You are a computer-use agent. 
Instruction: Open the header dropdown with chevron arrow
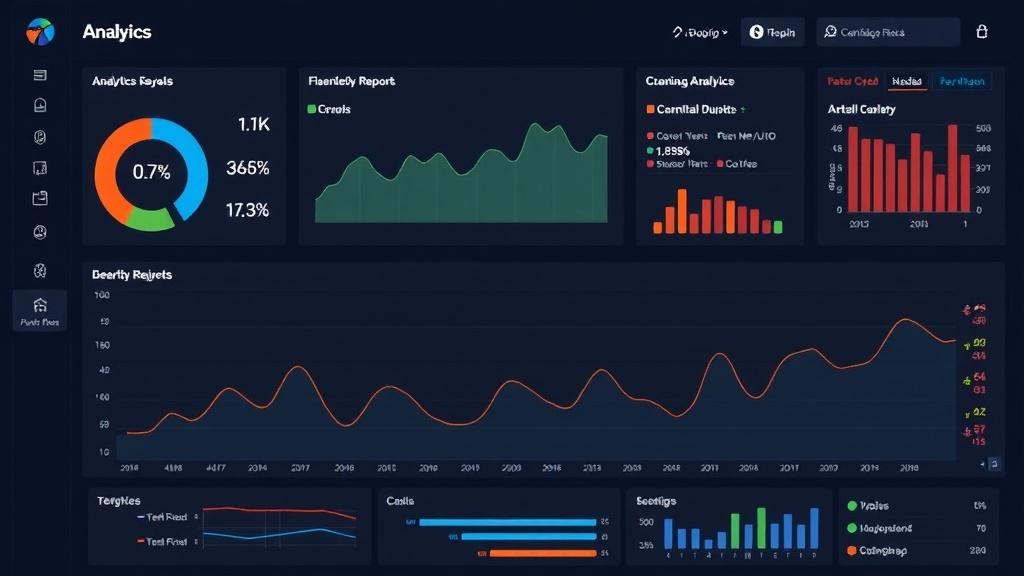(700, 32)
